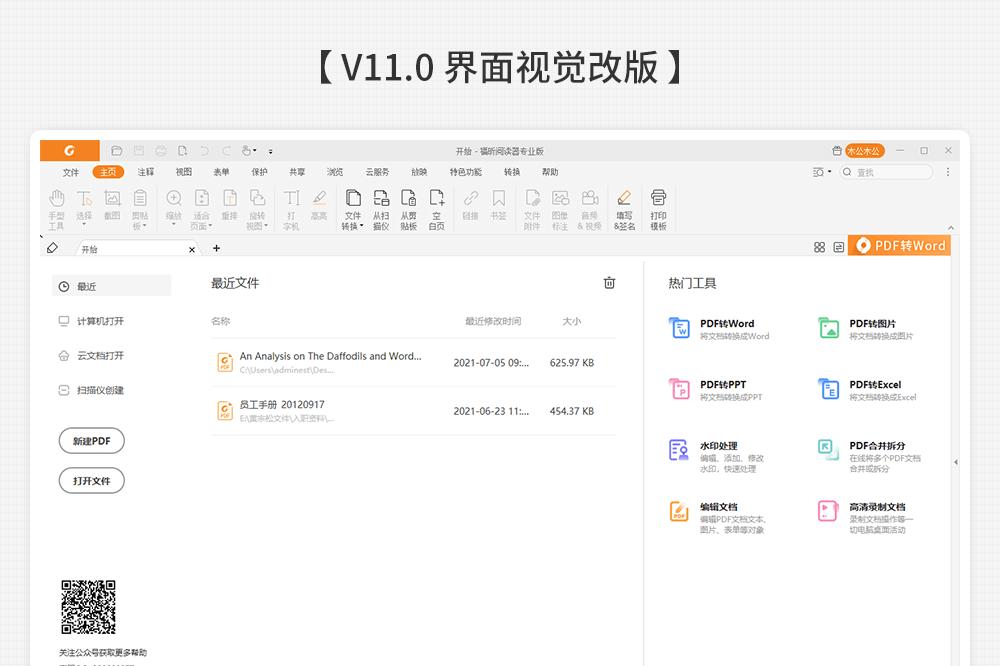Open the customize quick-access toolbar arrow

[270, 151]
